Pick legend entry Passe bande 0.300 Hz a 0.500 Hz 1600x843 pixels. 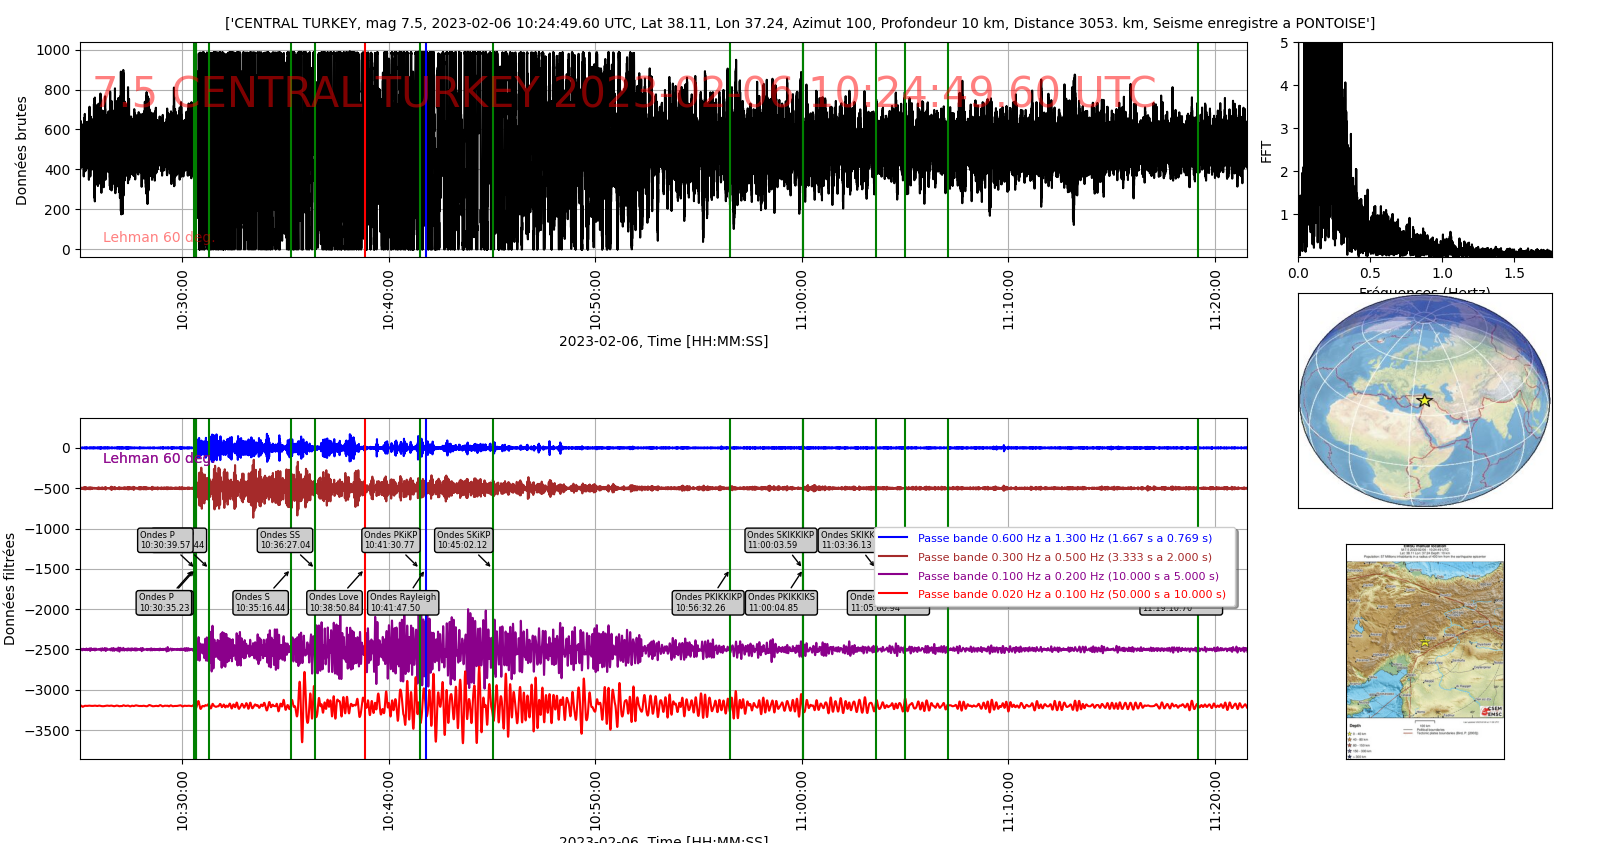pos(1064,557)
